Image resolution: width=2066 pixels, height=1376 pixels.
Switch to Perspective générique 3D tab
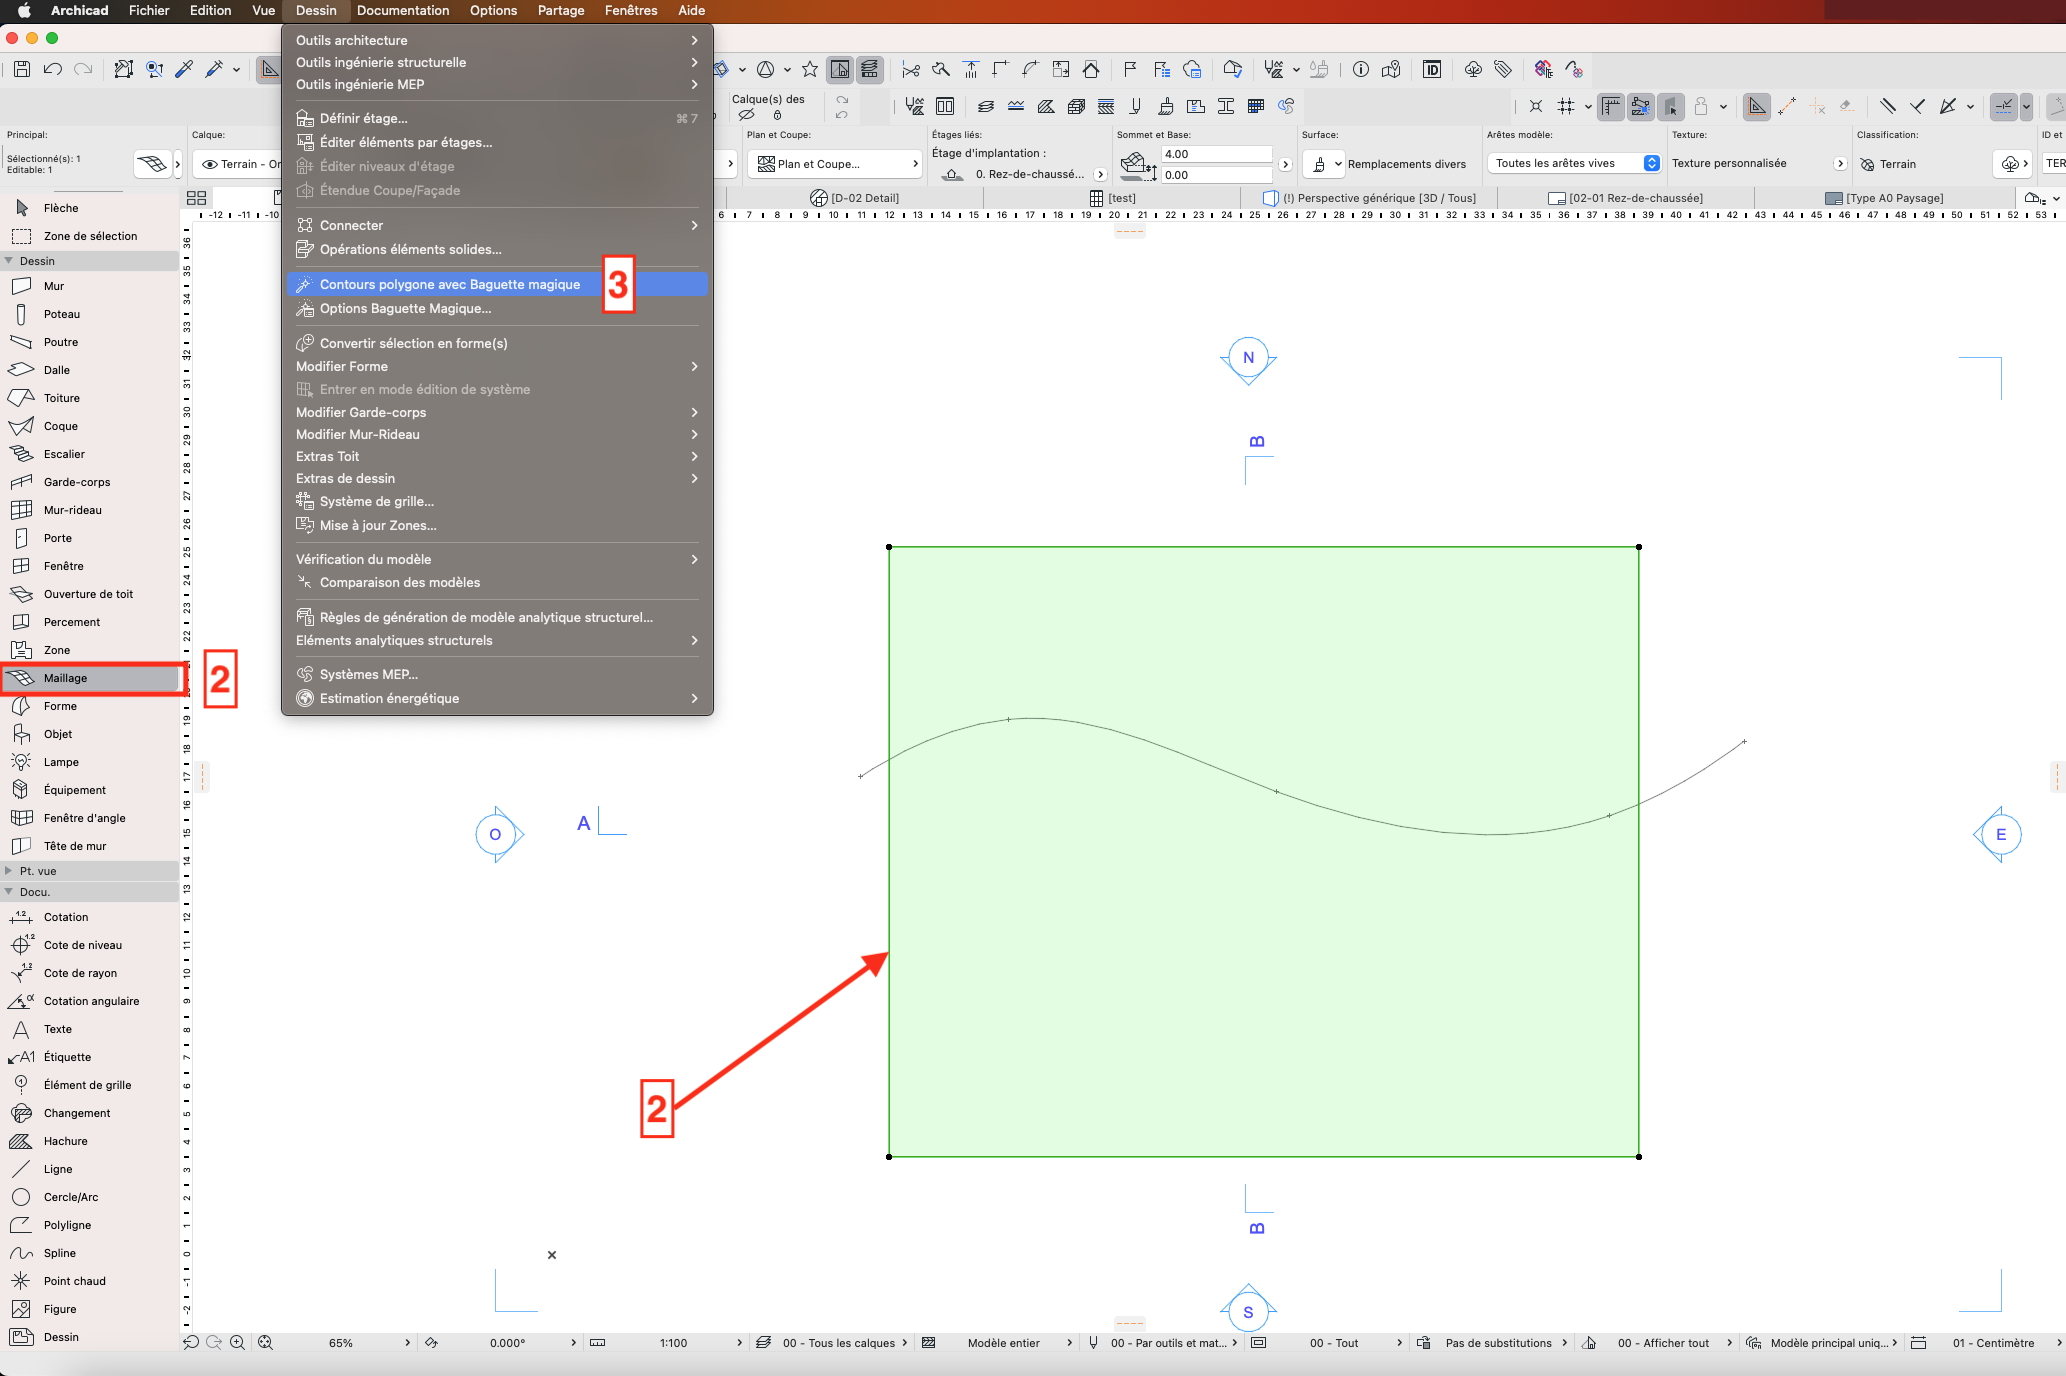(x=1370, y=198)
